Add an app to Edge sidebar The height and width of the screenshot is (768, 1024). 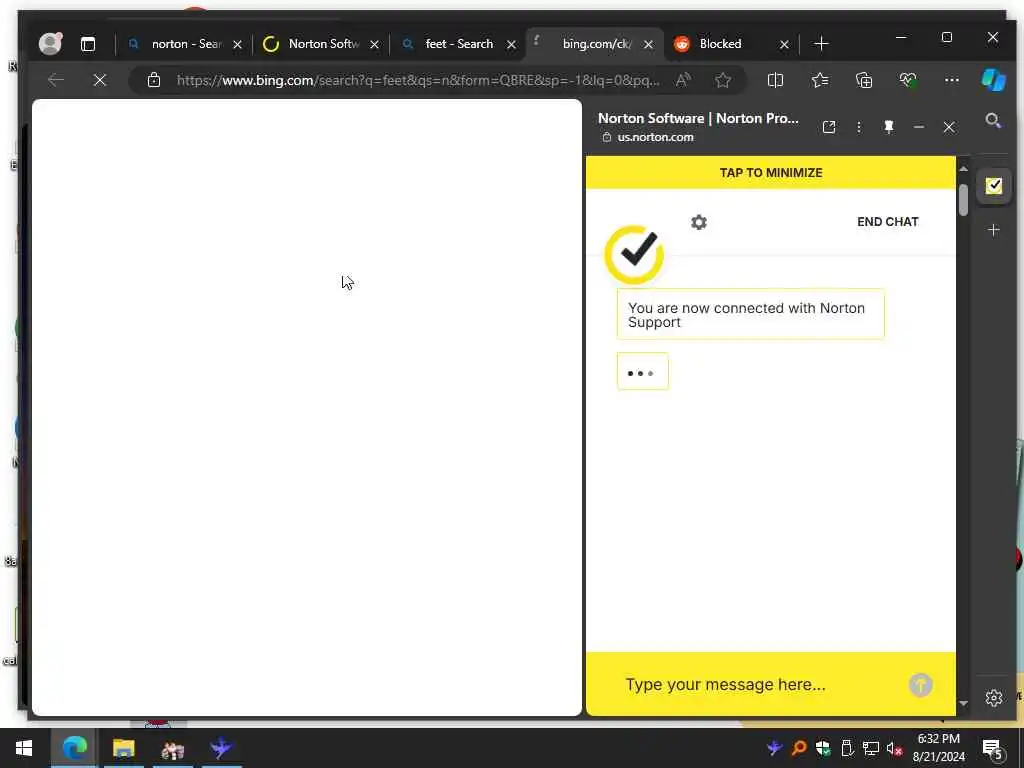coord(993,230)
